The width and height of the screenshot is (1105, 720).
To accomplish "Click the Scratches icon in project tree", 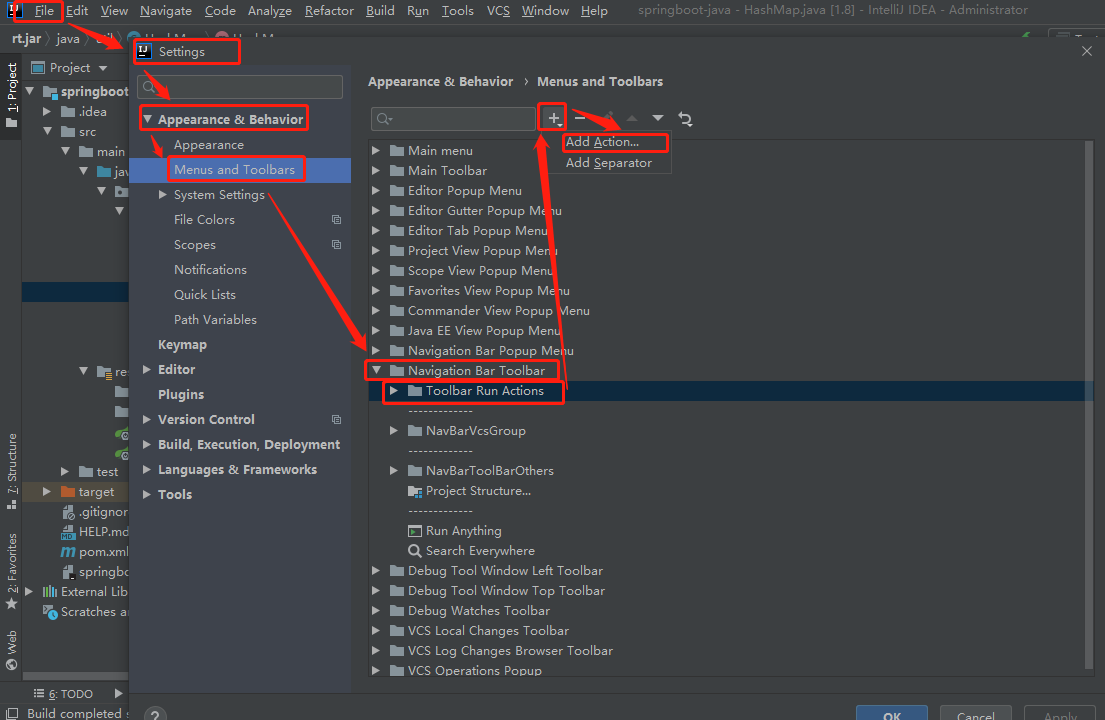I will click(50, 612).
